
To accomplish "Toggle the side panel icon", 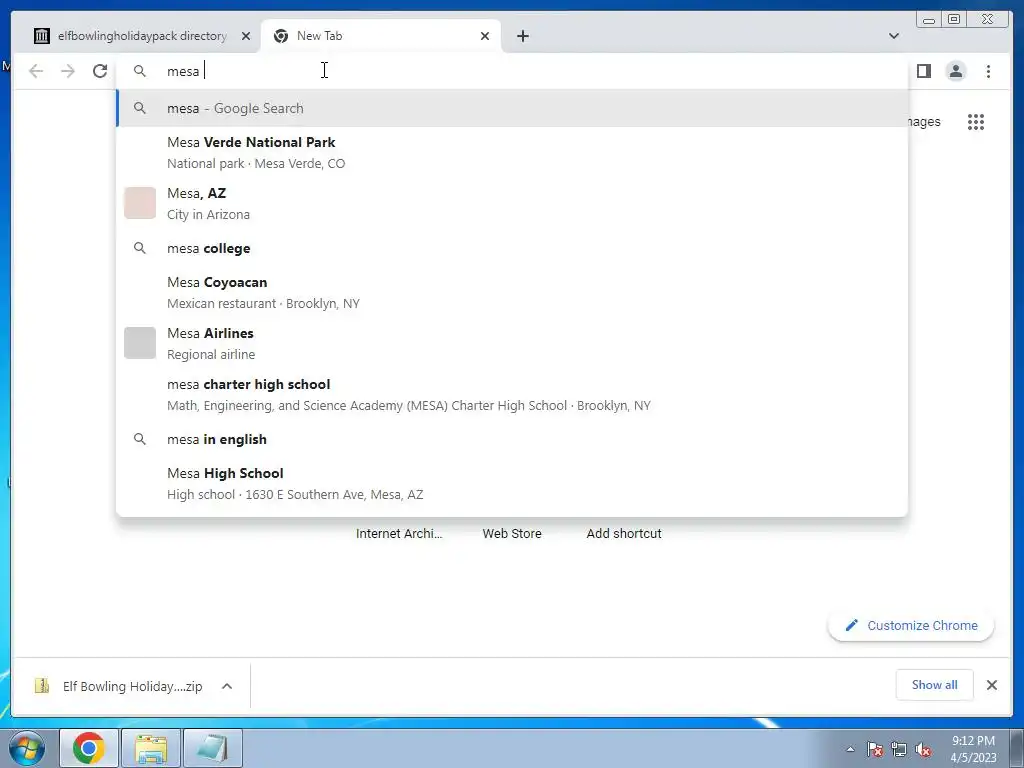I will tap(923, 71).
